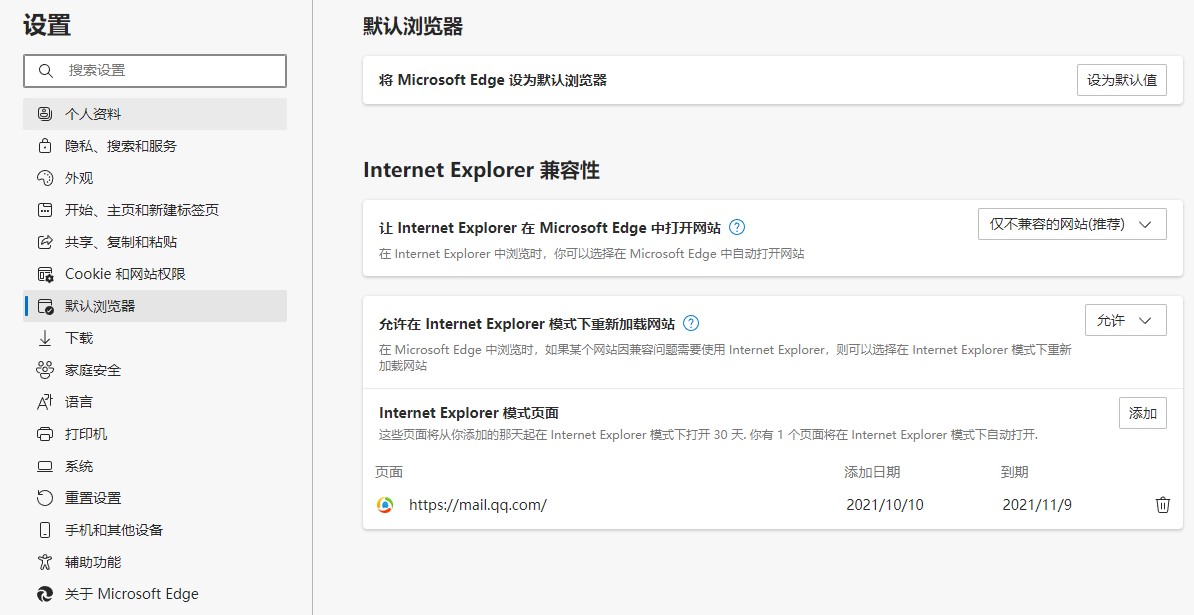
Task: Click the 默认浏览器 sidebar icon
Action: [x=45, y=306]
